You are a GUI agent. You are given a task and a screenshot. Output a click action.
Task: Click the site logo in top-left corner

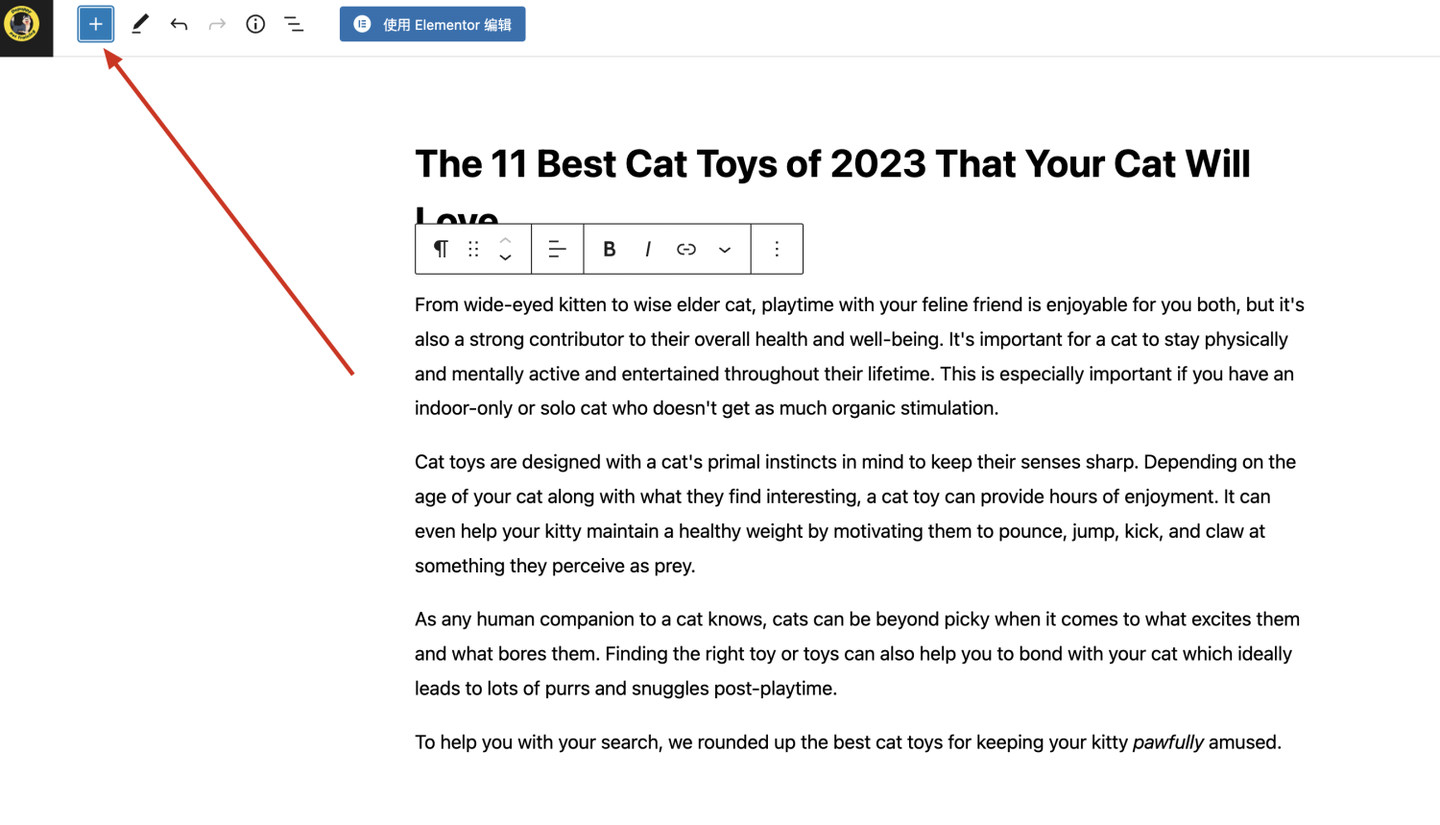click(22, 24)
